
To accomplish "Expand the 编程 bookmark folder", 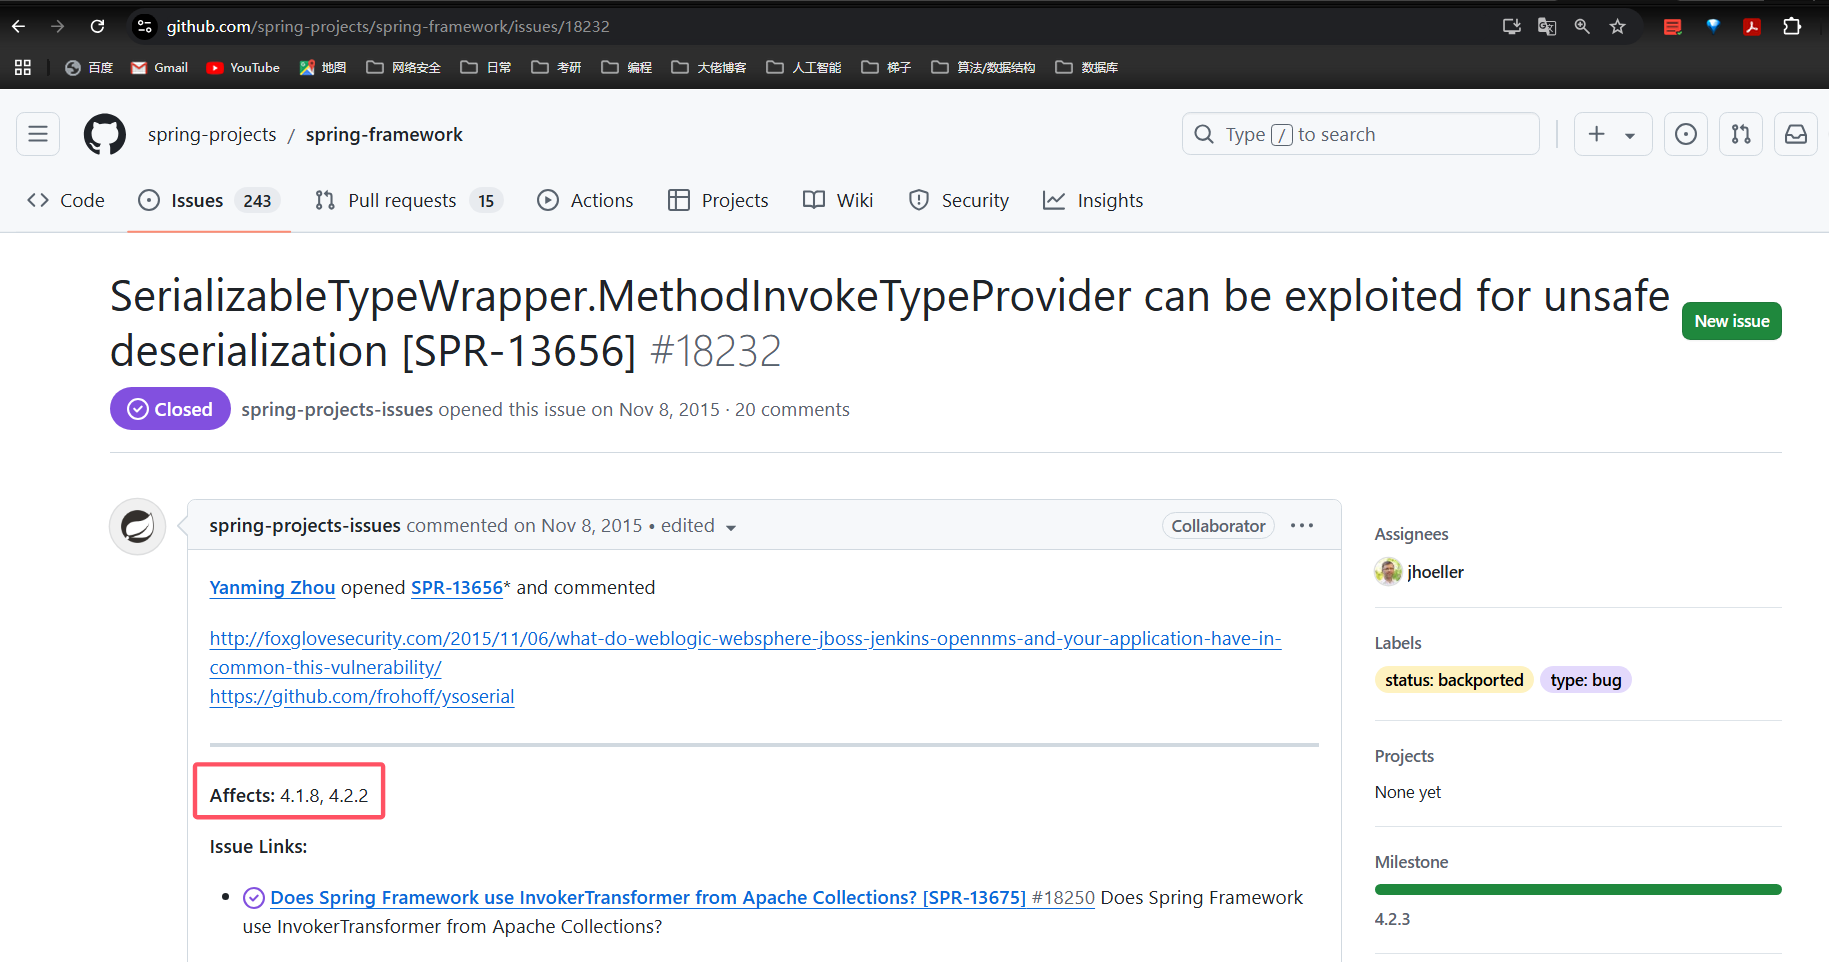I will (x=627, y=67).
